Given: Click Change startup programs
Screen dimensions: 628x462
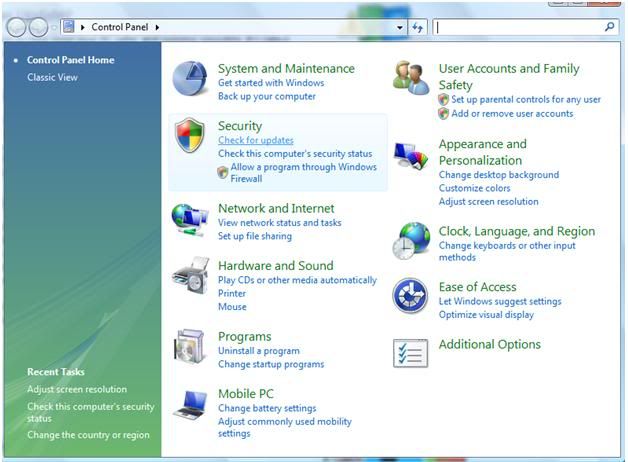Looking at the screenshot, I should (271, 364).
